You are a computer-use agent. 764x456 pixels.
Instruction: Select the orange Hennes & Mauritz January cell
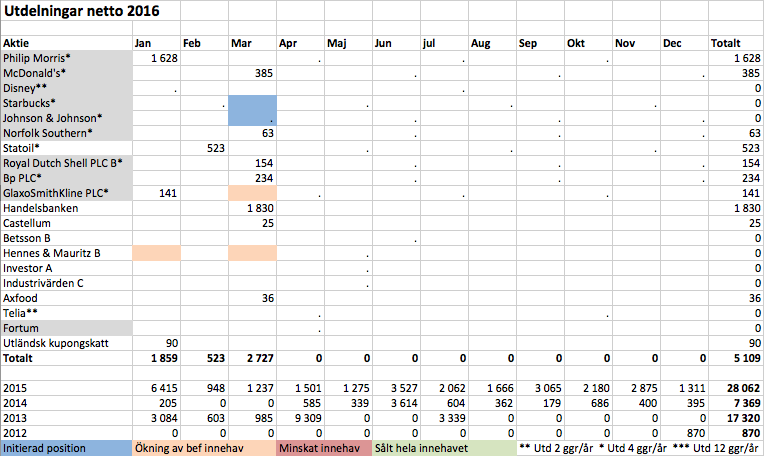156,253
